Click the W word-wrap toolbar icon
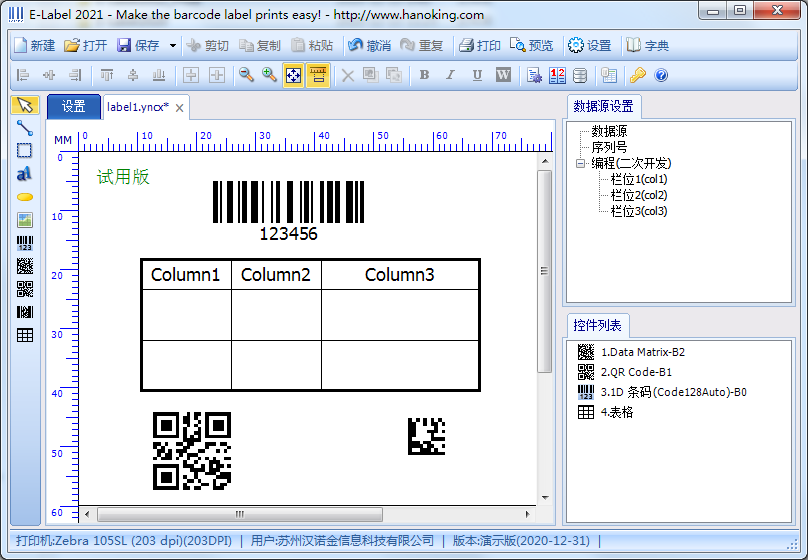Screen dimensions: 808x560 pos(503,75)
